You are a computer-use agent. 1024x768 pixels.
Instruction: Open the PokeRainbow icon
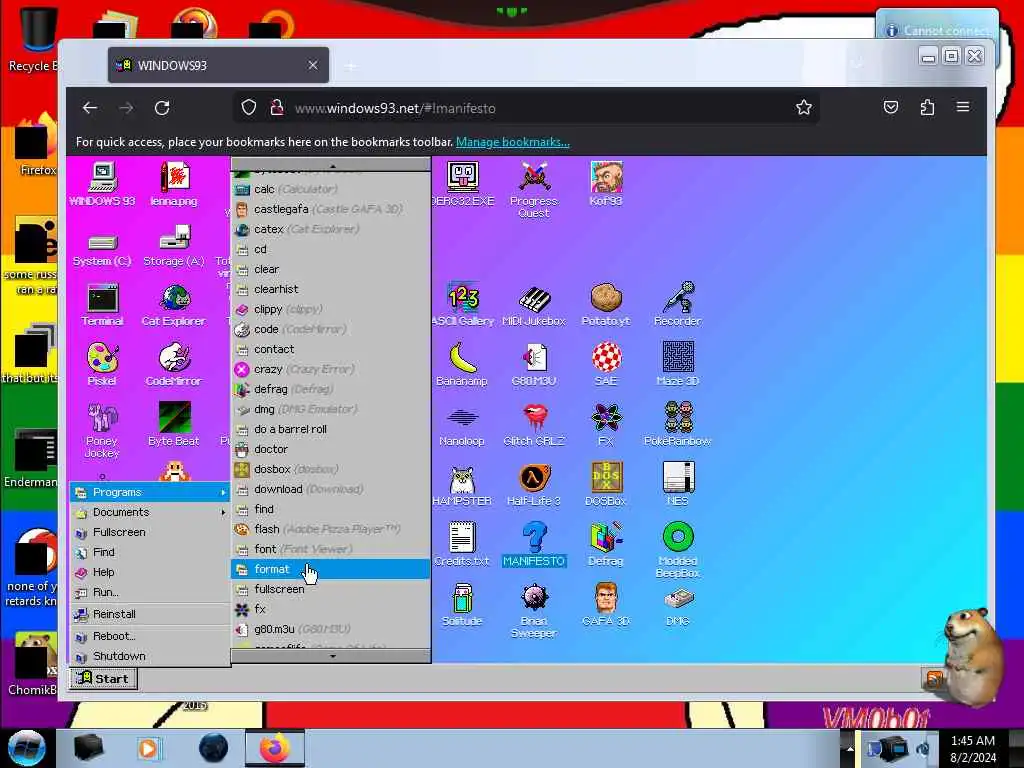point(678,424)
